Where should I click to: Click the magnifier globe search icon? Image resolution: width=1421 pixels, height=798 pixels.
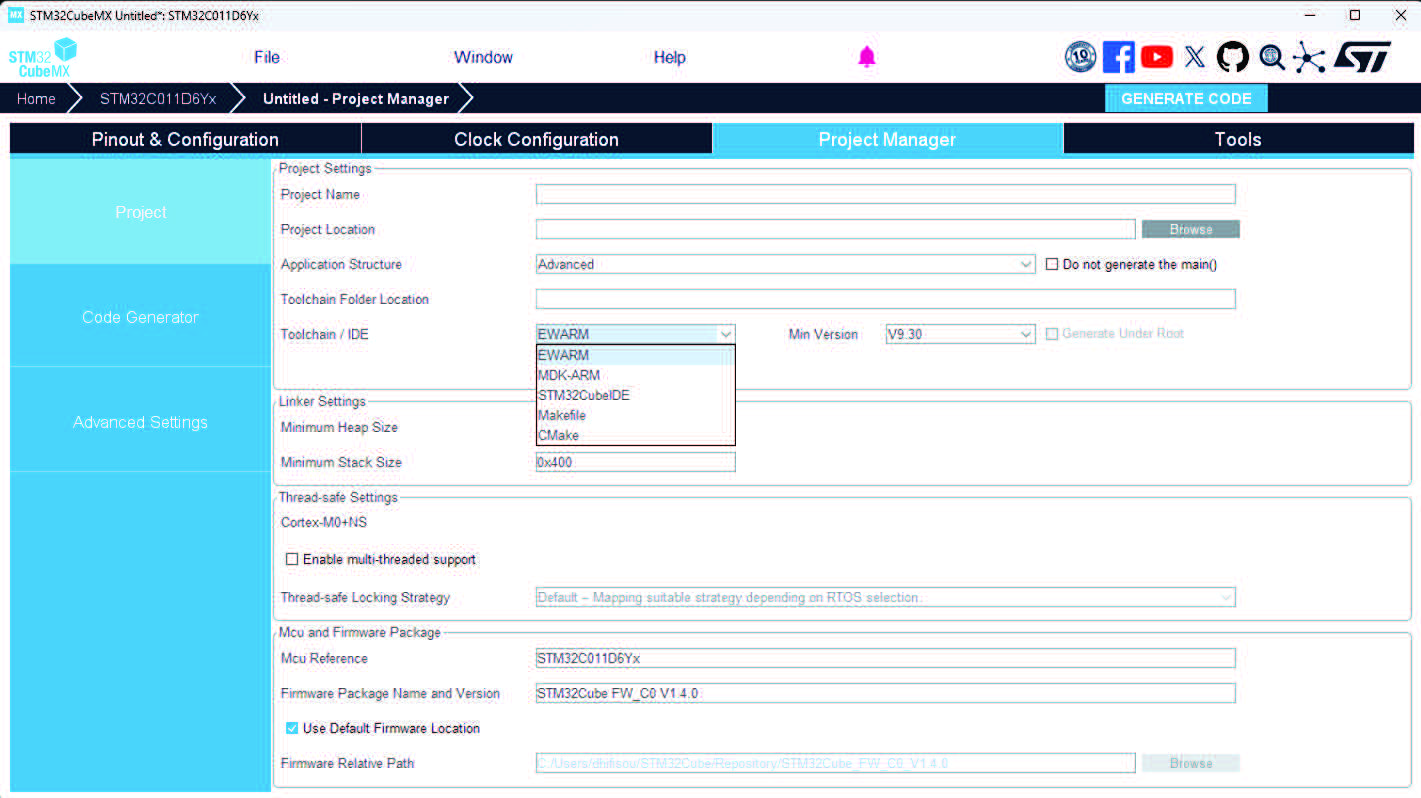point(1272,57)
